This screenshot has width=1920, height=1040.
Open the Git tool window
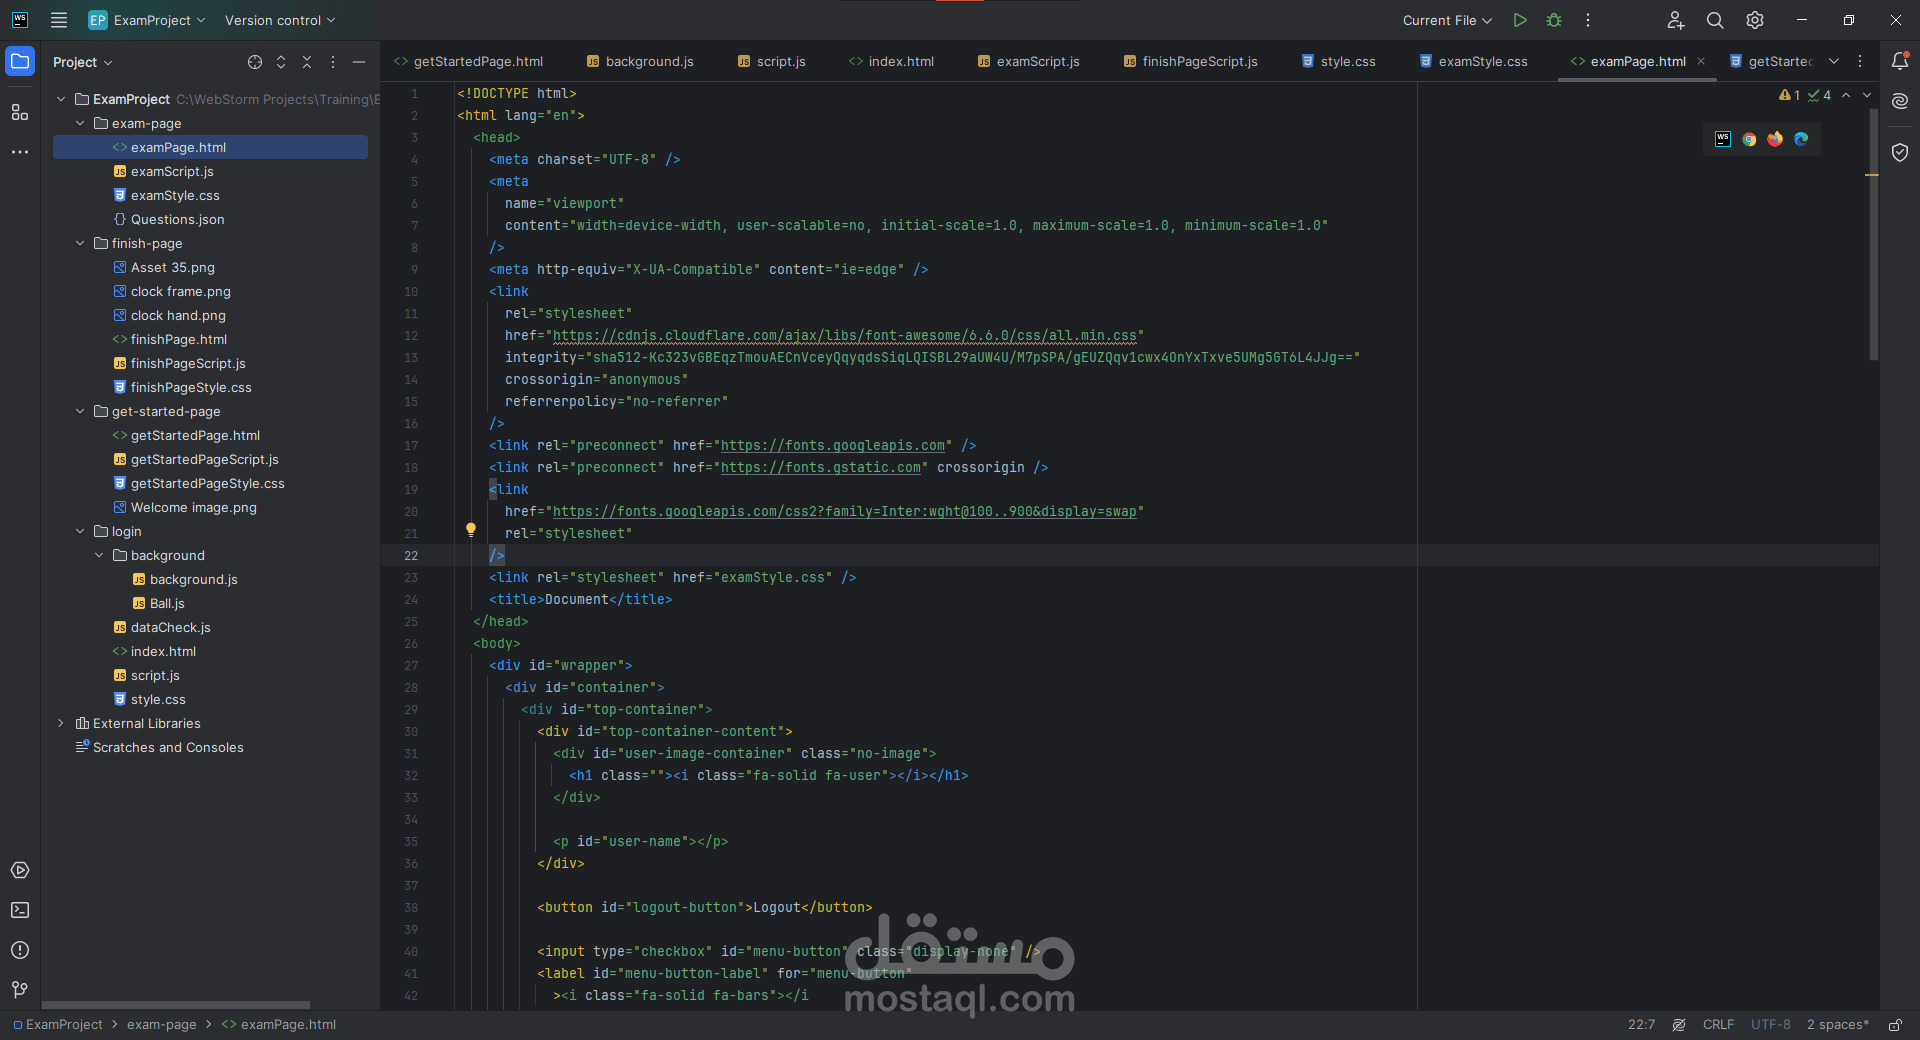click(20, 990)
